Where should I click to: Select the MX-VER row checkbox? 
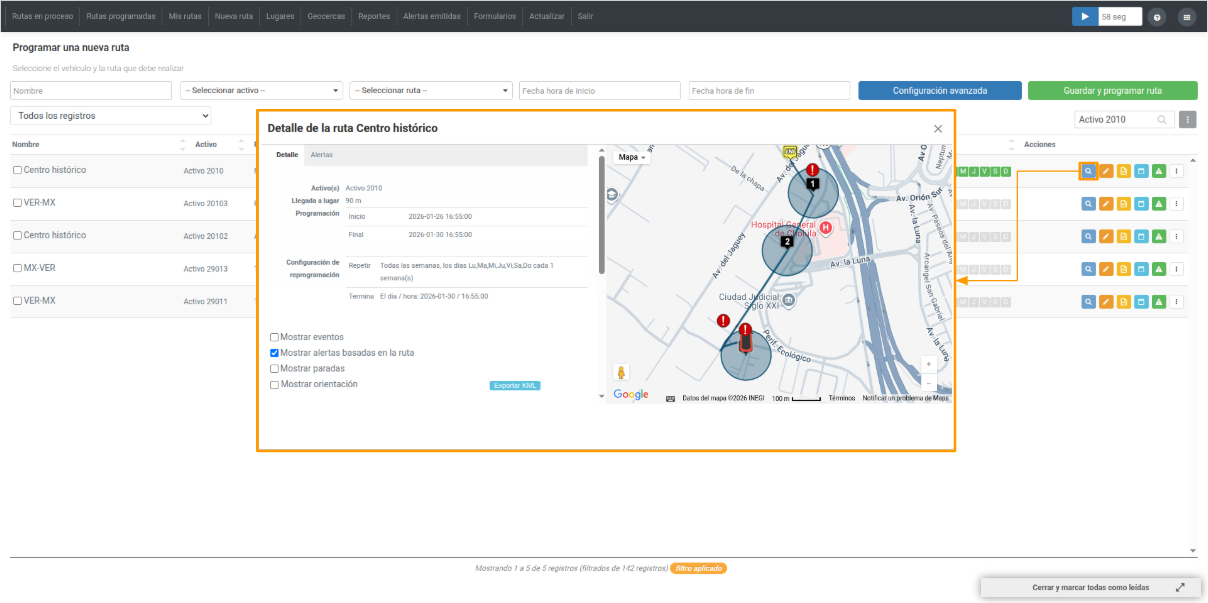coord(16,269)
